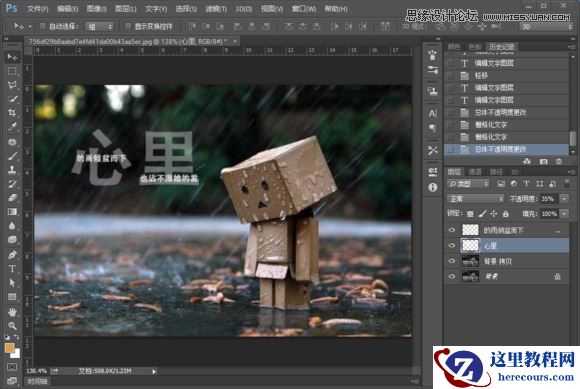Select the 轻移 history state
Screen dimensions: 580x389
click(506, 75)
